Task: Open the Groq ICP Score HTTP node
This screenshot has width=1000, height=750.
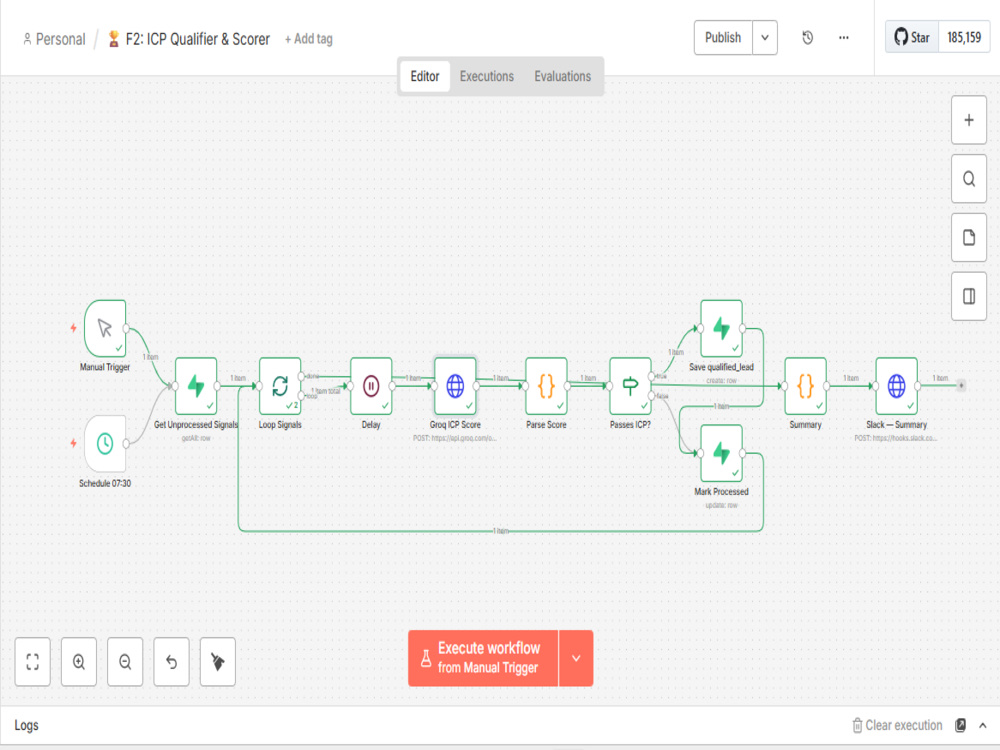Action: pos(455,386)
